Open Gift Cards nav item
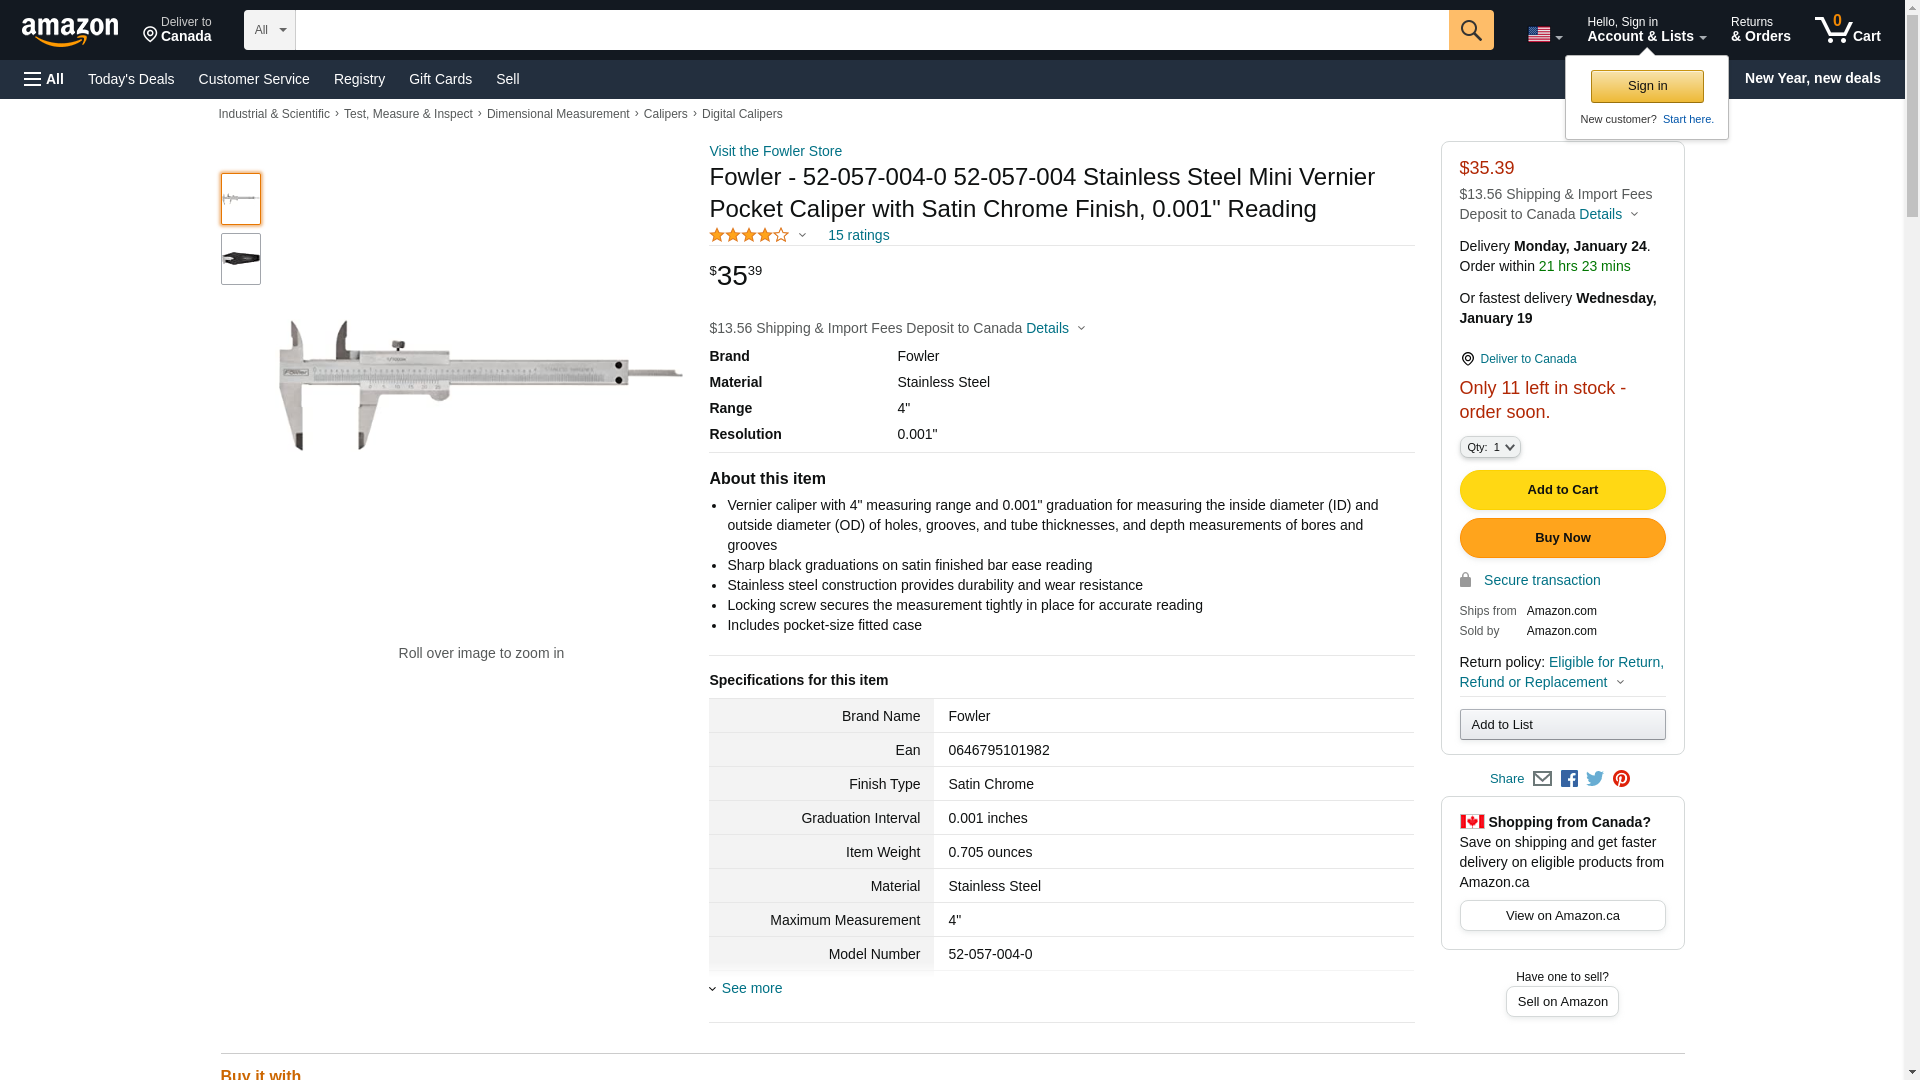 point(440,79)
